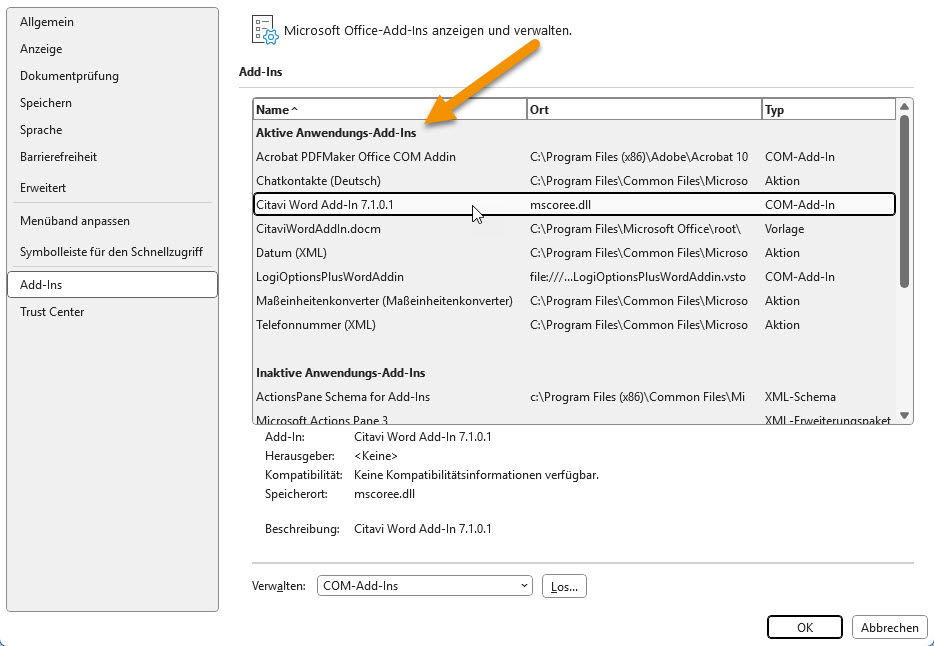Go to Speichern settings
Viewport: 934px width, 646px height.
click(46, 103)
